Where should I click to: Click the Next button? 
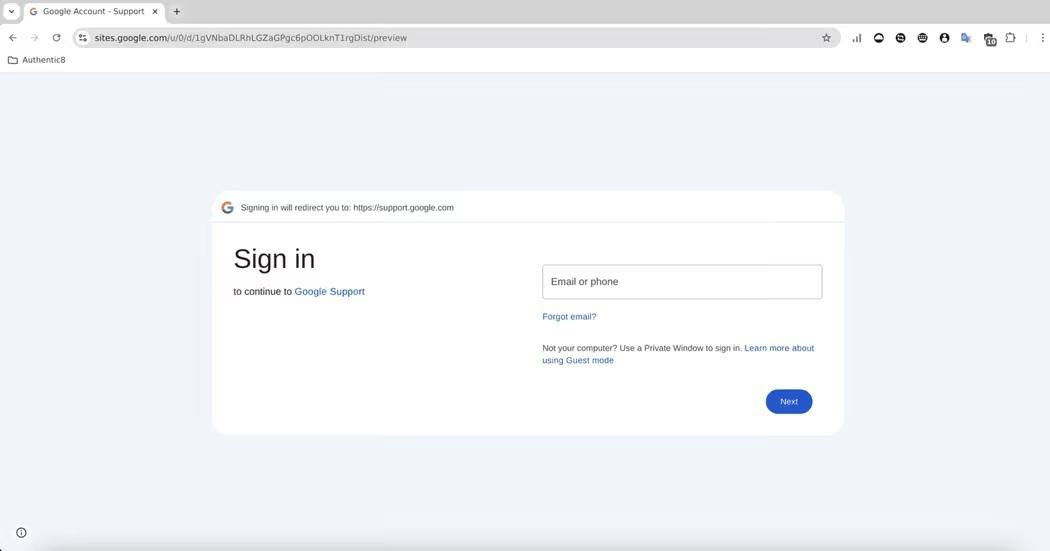click(789, 402)
